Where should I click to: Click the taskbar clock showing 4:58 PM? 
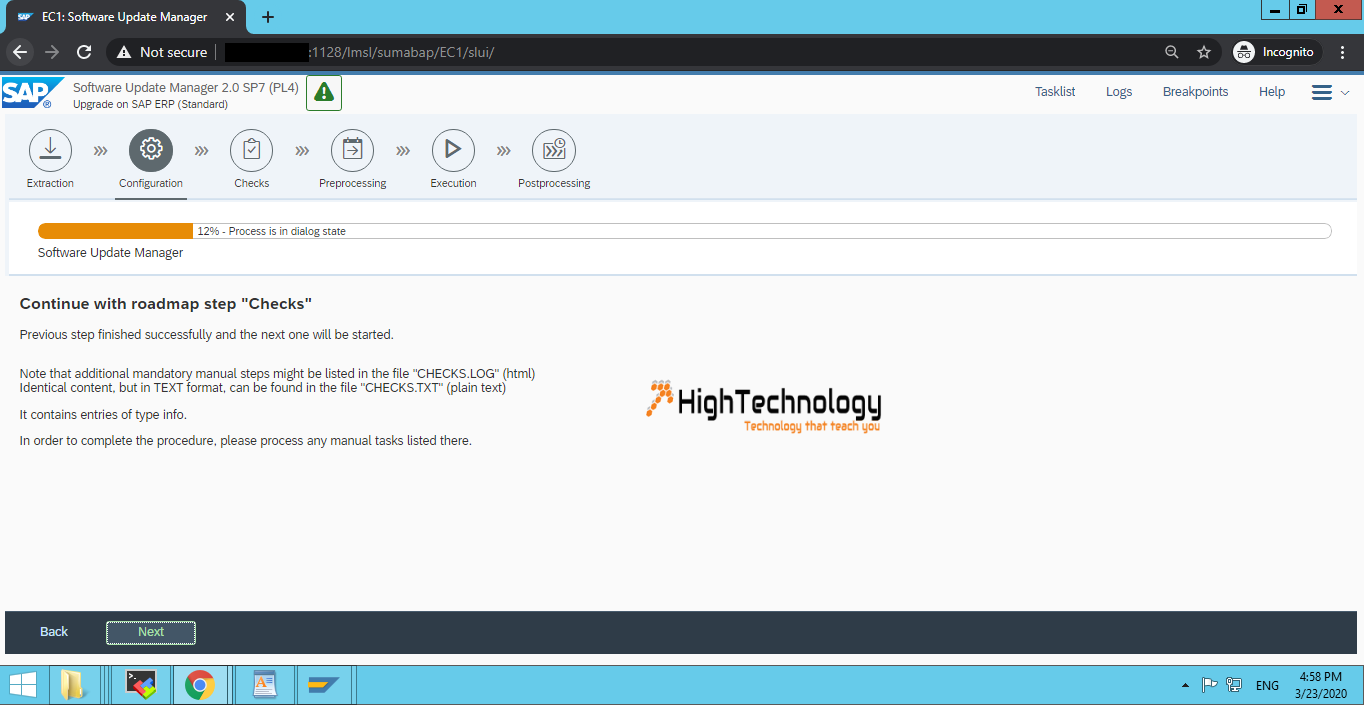(1321, 685)
